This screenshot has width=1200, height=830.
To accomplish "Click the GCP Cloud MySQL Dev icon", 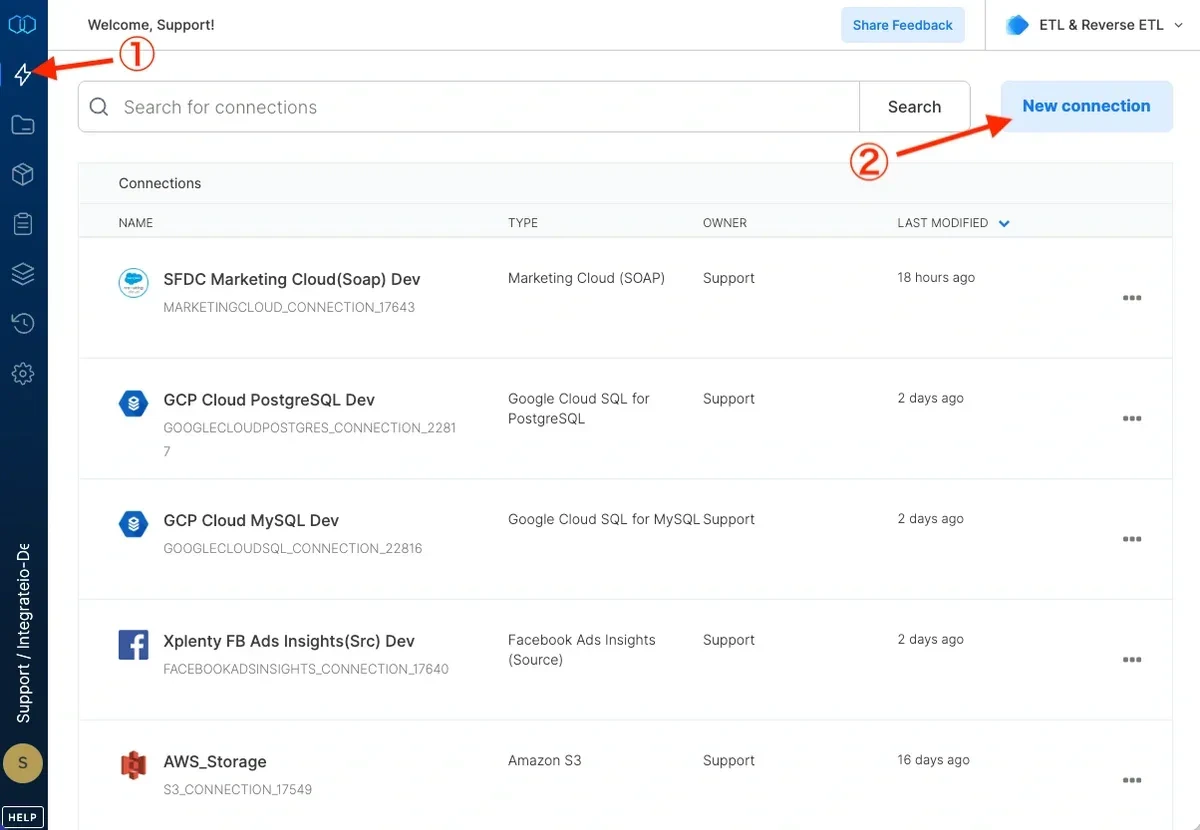I will point(133,524).
